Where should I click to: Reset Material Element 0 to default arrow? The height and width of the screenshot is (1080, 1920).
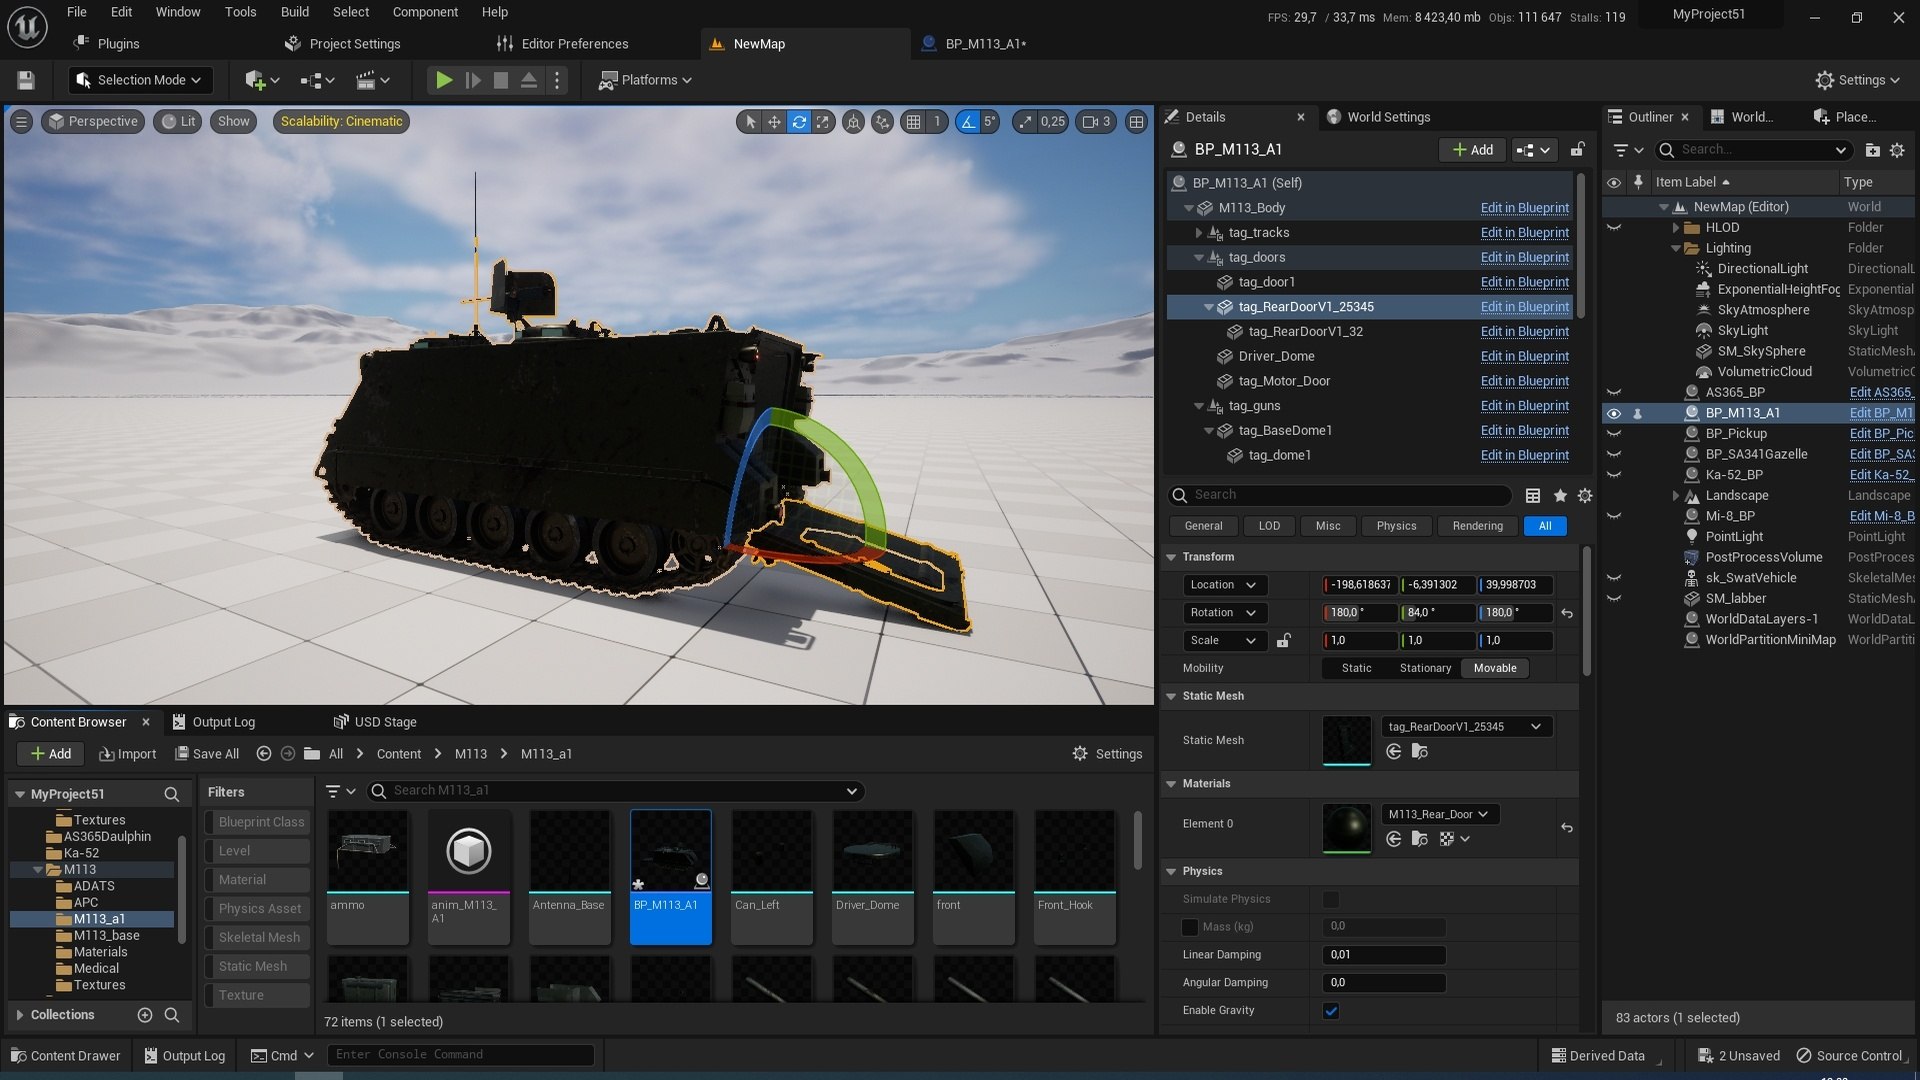point(1567,828)
